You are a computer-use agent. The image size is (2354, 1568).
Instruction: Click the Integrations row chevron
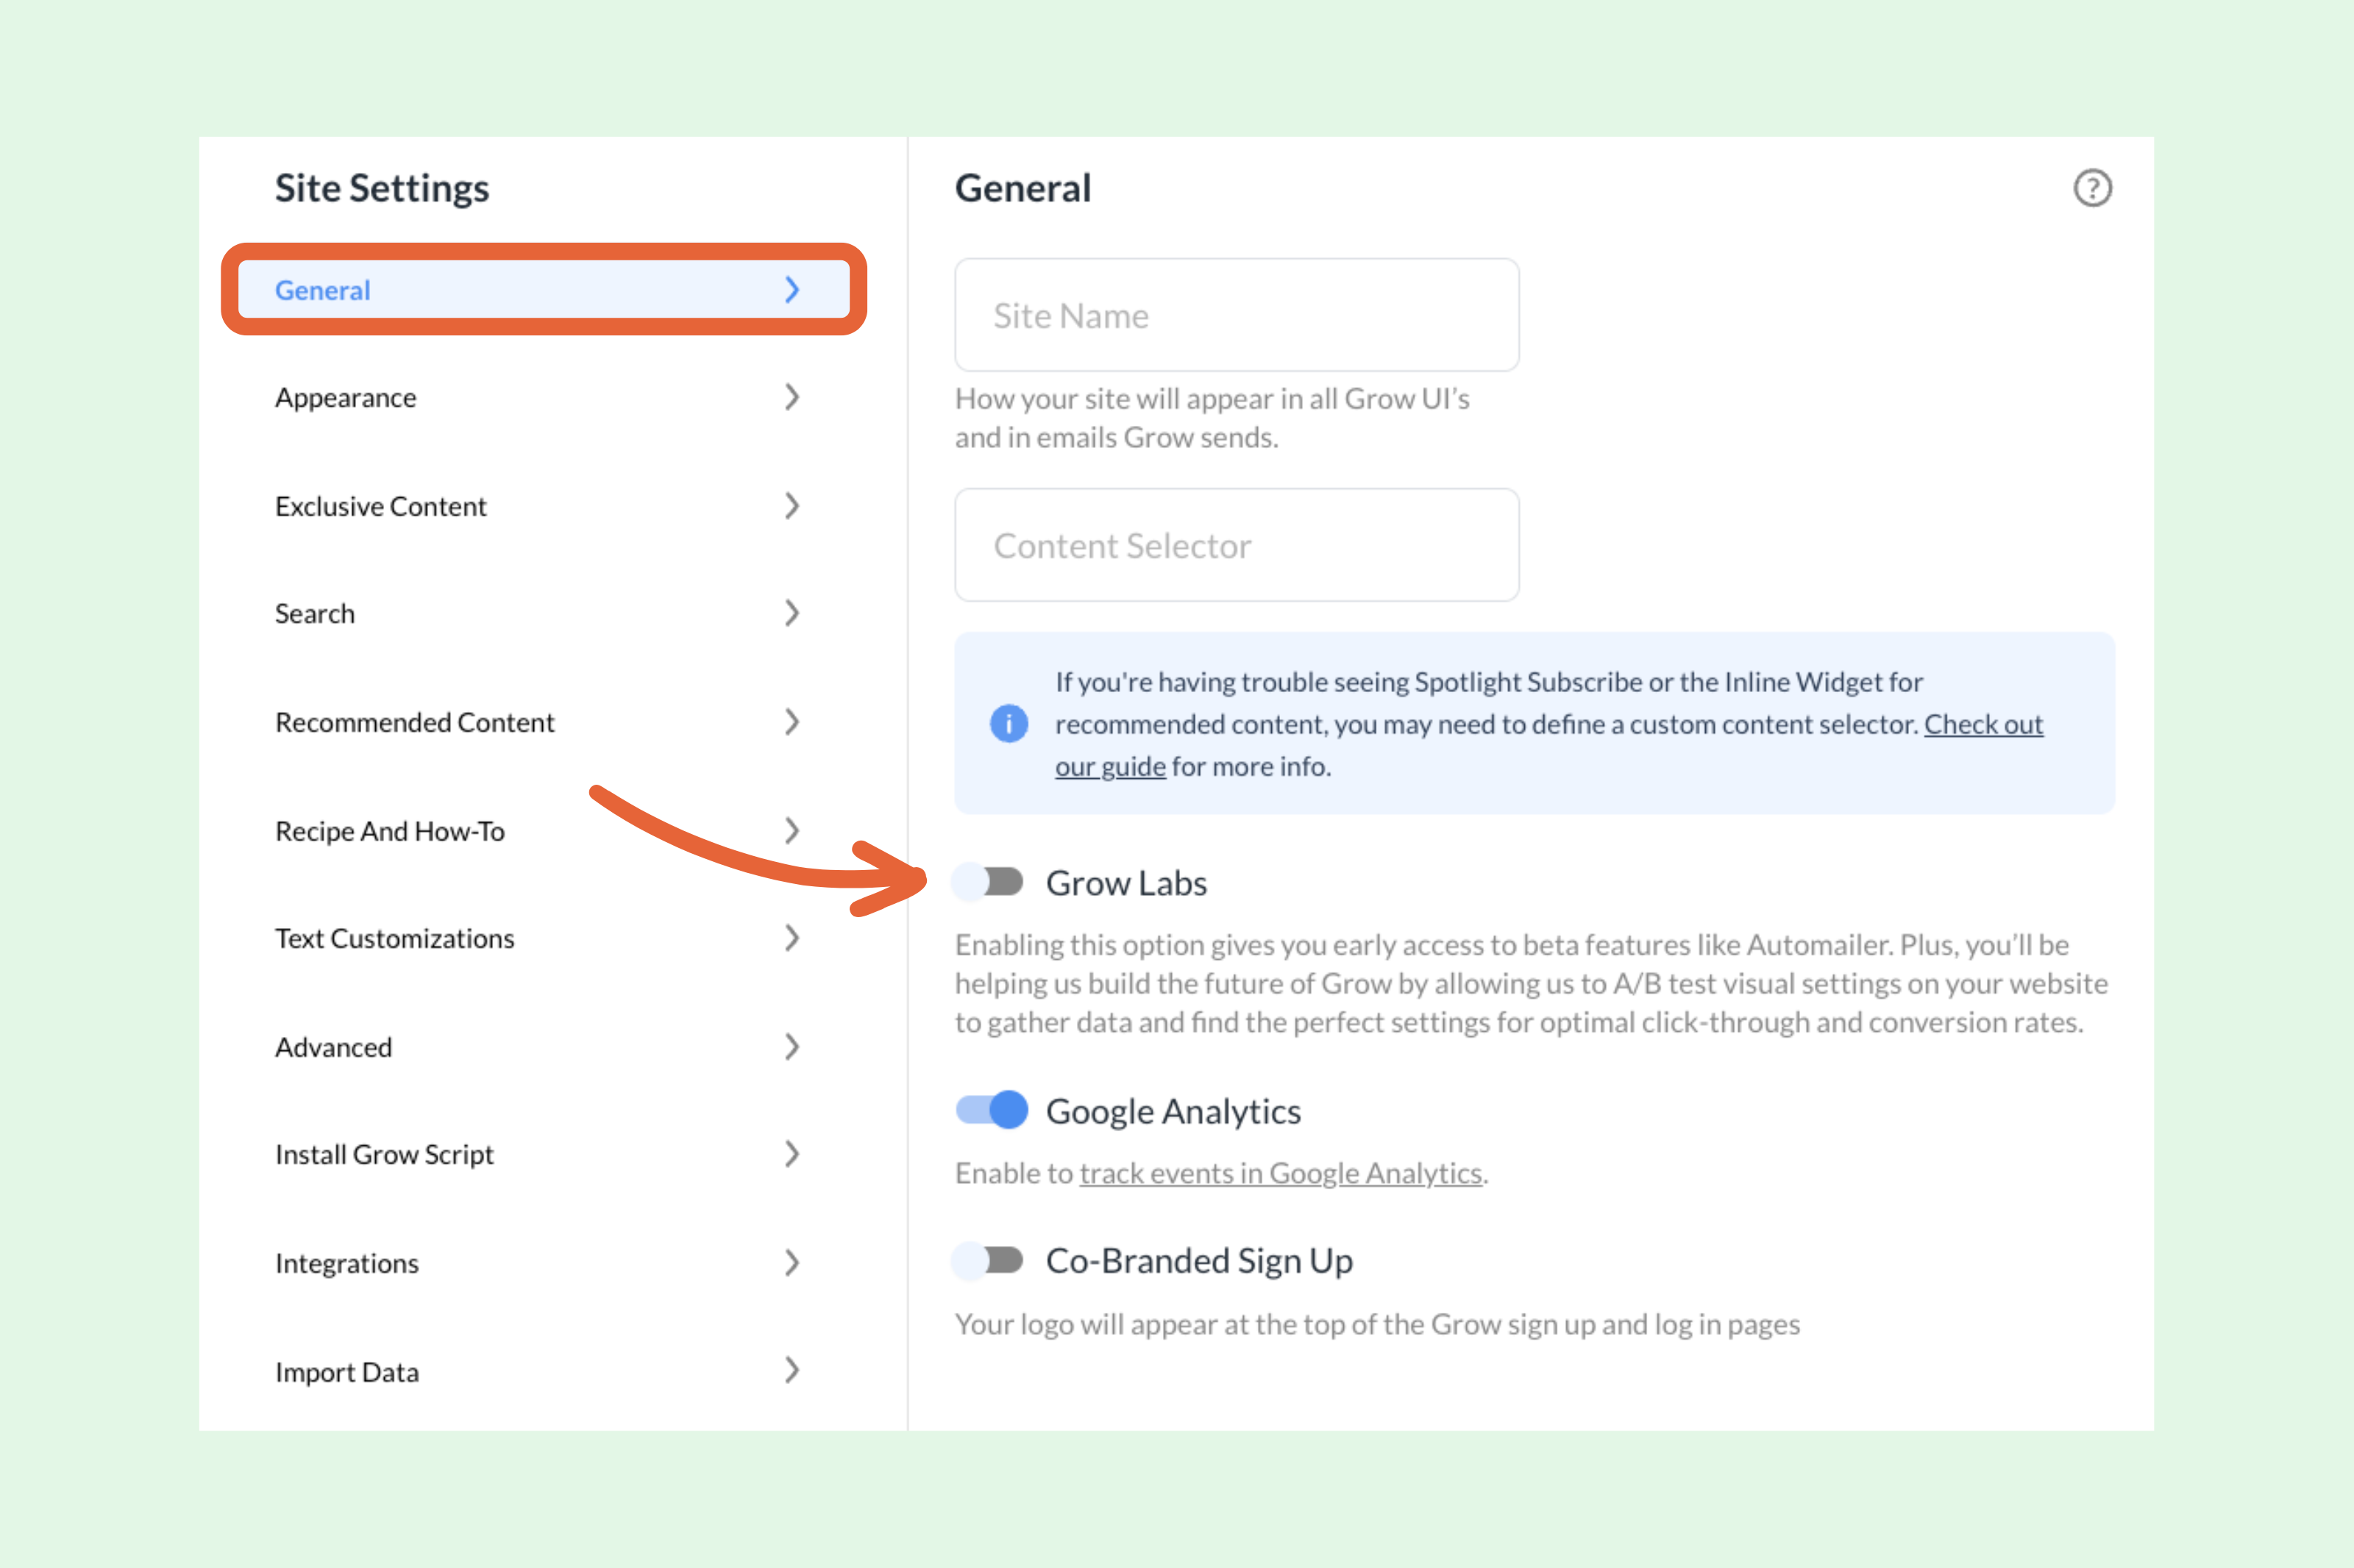[x=792, y=1263]
